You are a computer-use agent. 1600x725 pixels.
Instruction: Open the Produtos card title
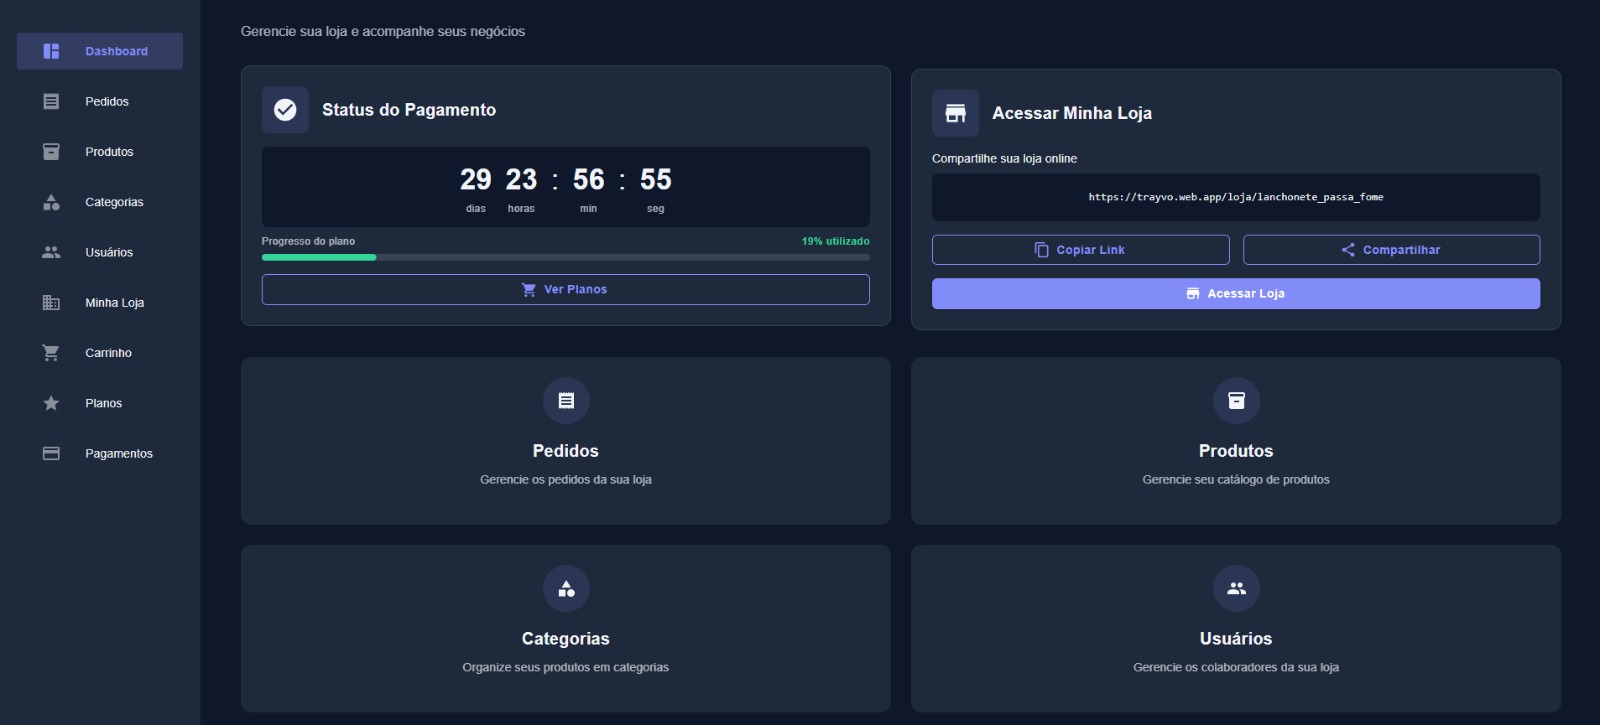click(x=1236, y=451)
